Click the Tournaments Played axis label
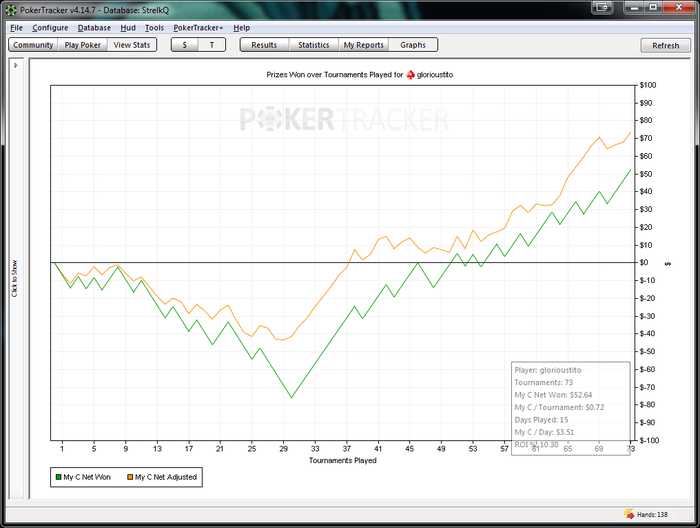This screenshot has width=700, height=528. point(343,461)
